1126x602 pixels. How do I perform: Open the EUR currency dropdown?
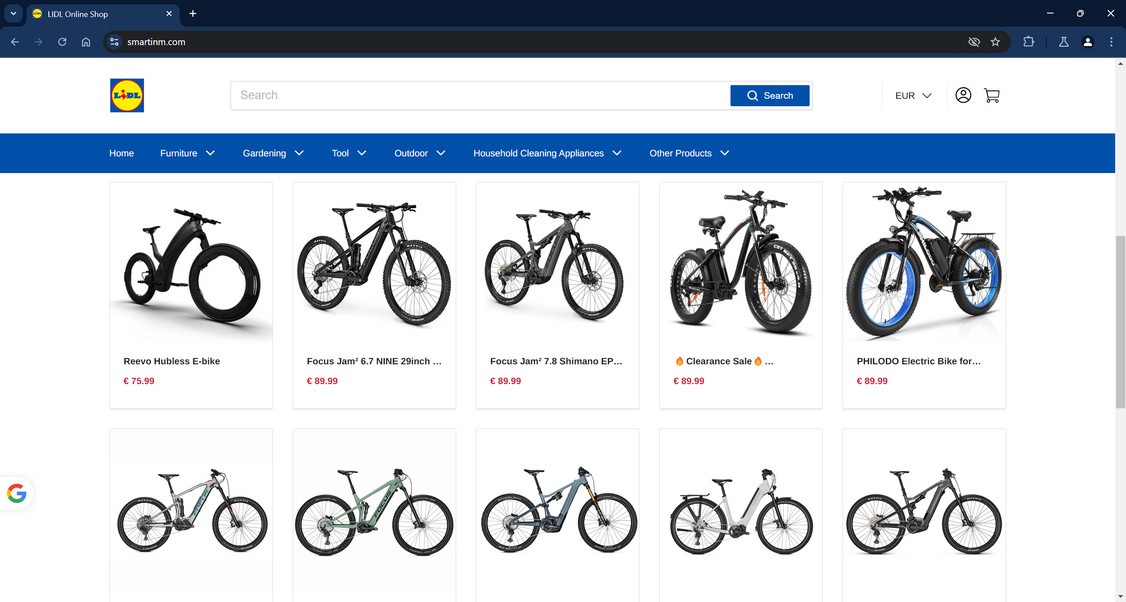click(x=913, y=96)
